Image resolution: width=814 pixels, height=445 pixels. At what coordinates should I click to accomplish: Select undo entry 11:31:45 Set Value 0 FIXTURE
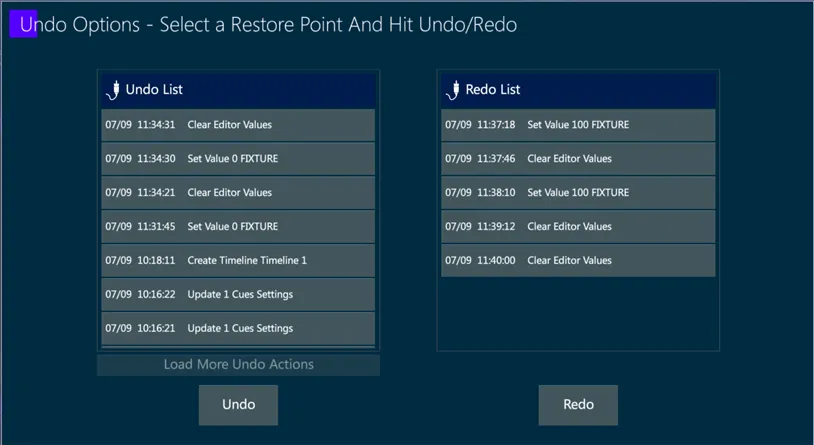coord(238,226)
